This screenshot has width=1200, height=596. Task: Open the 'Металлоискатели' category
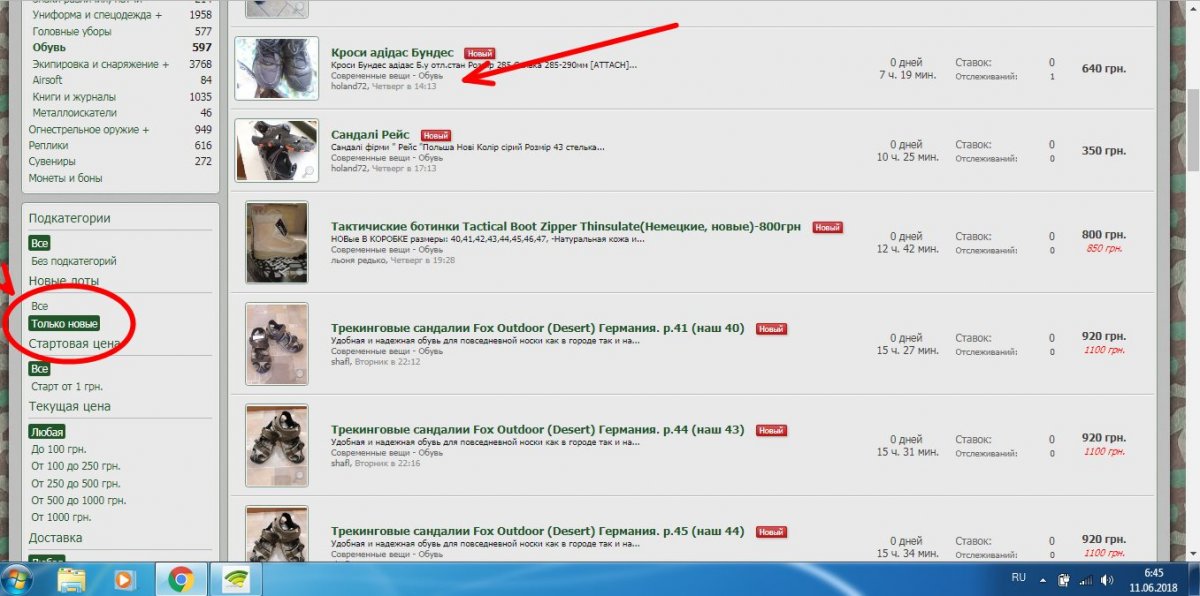point(73,113)
